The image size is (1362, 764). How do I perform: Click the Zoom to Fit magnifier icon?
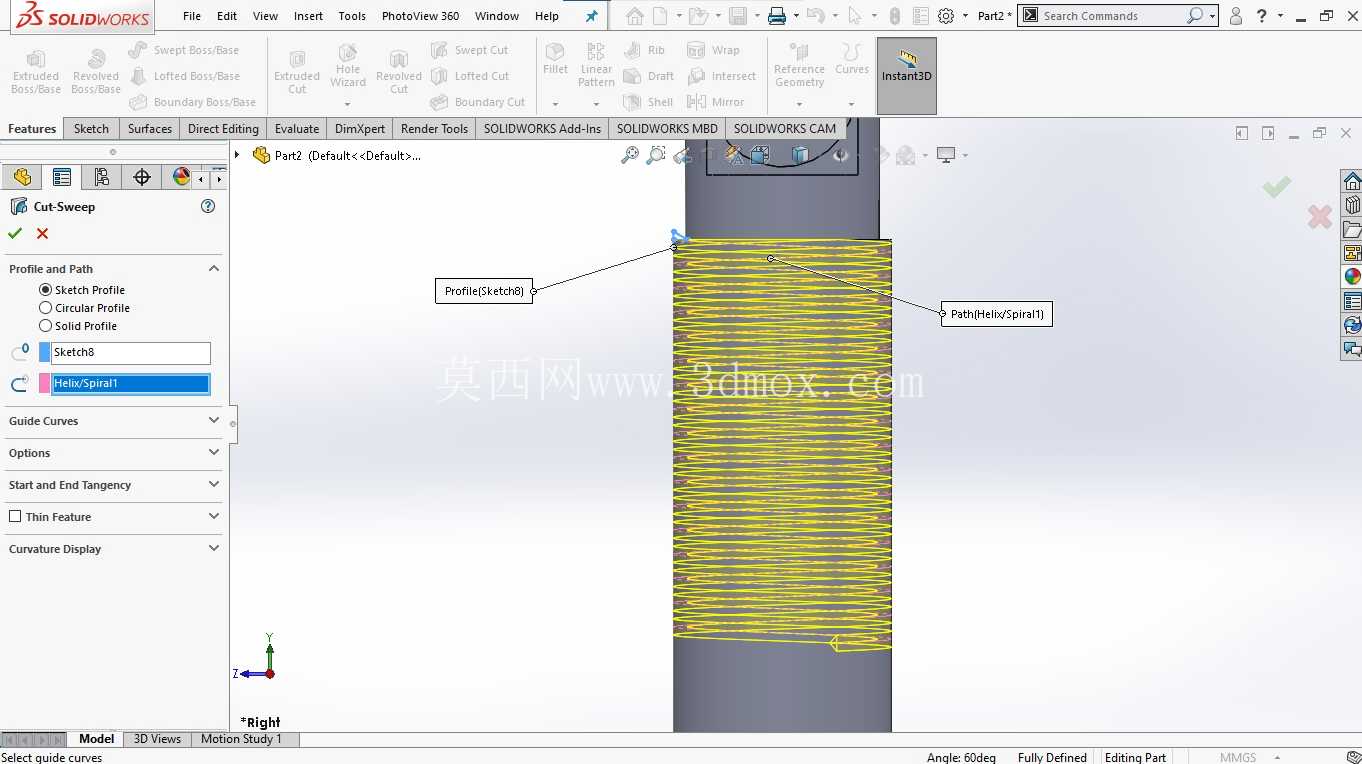[630, 155]
